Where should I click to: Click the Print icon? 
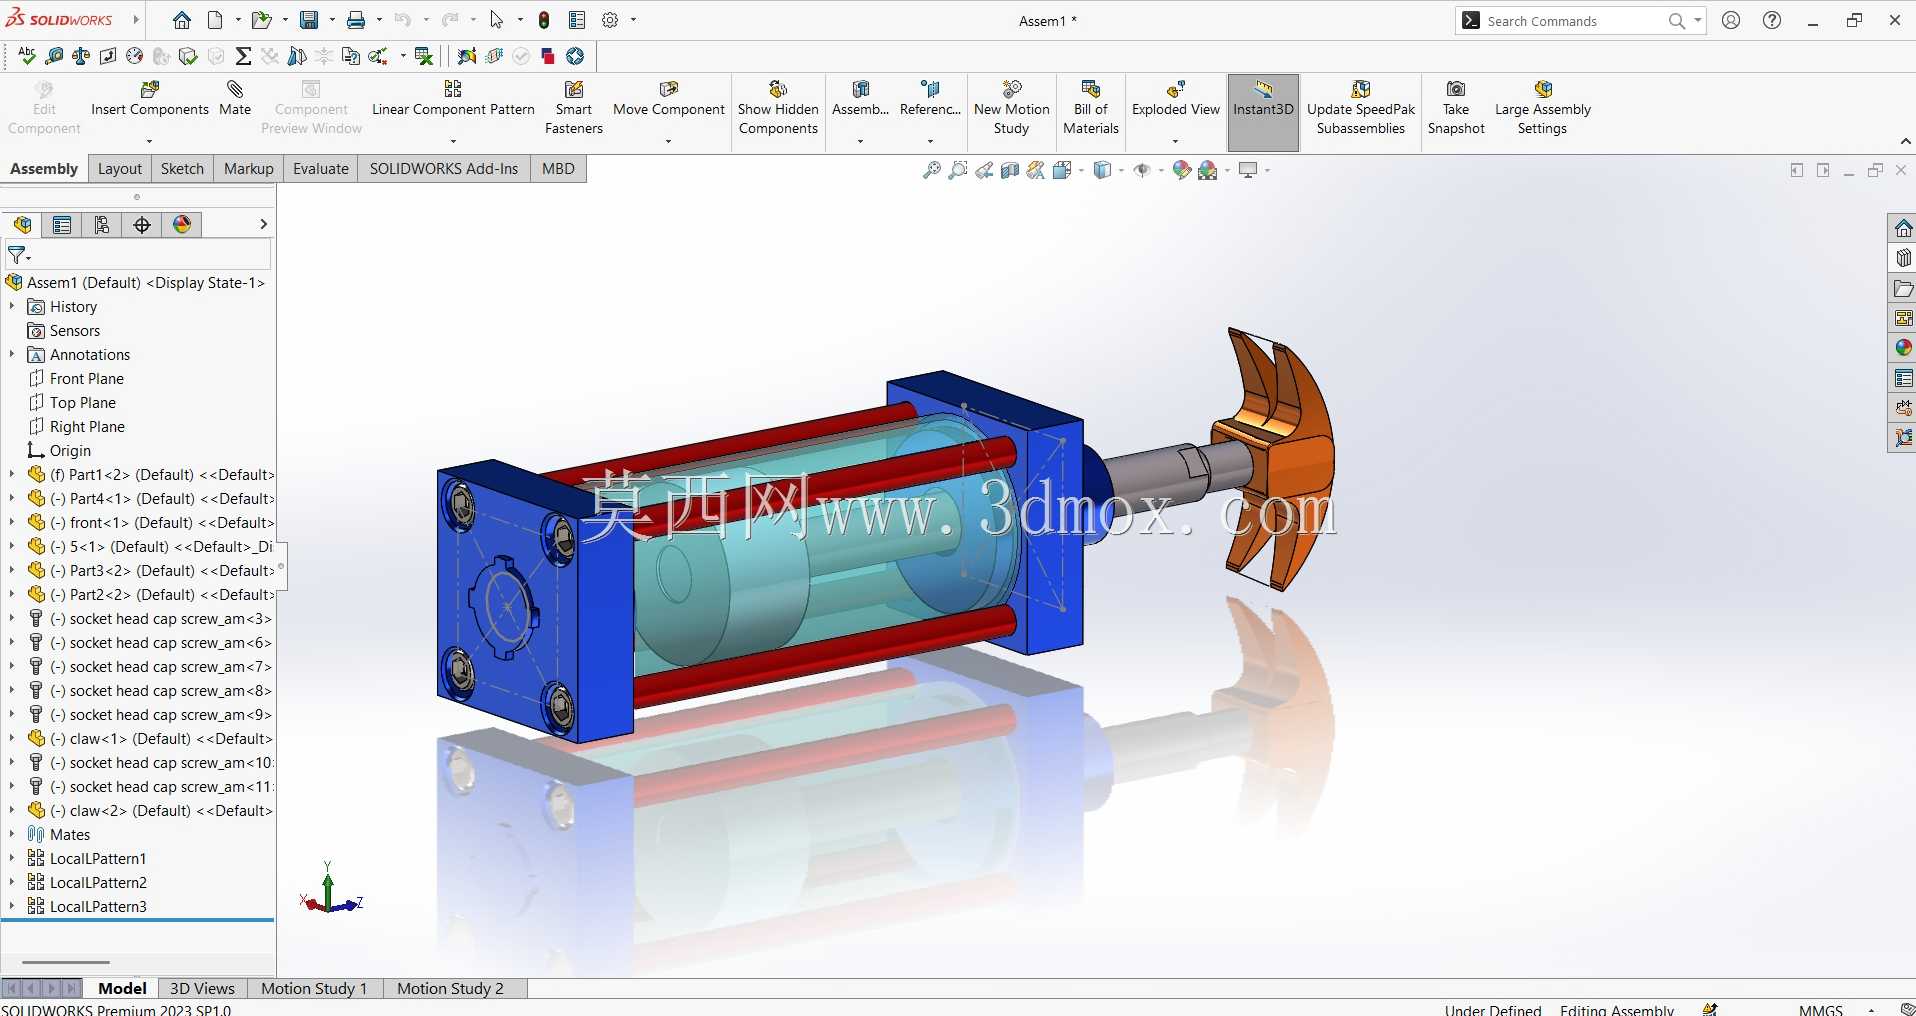click(x=356, y=20)
